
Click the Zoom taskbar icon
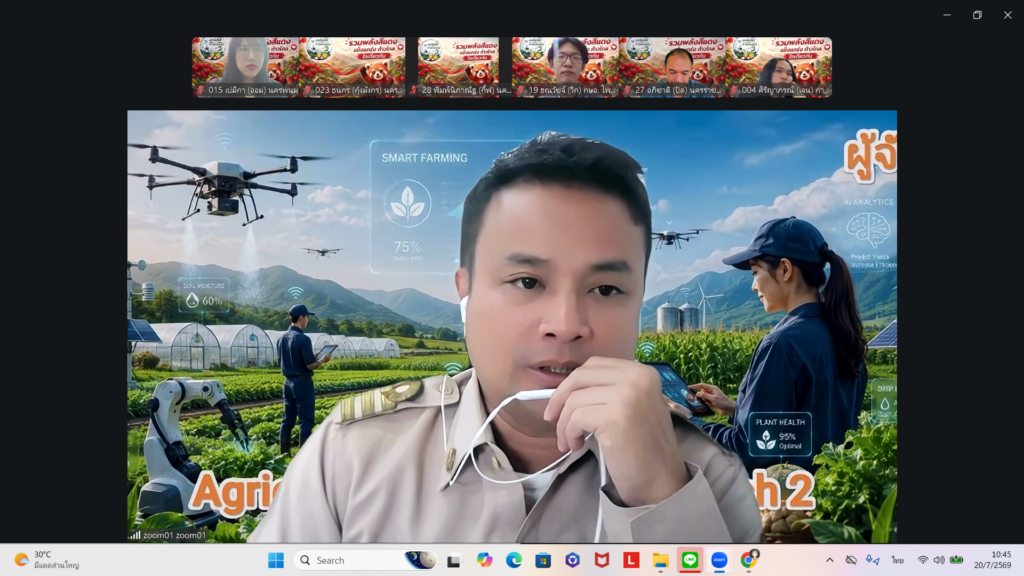pos(719,560)
